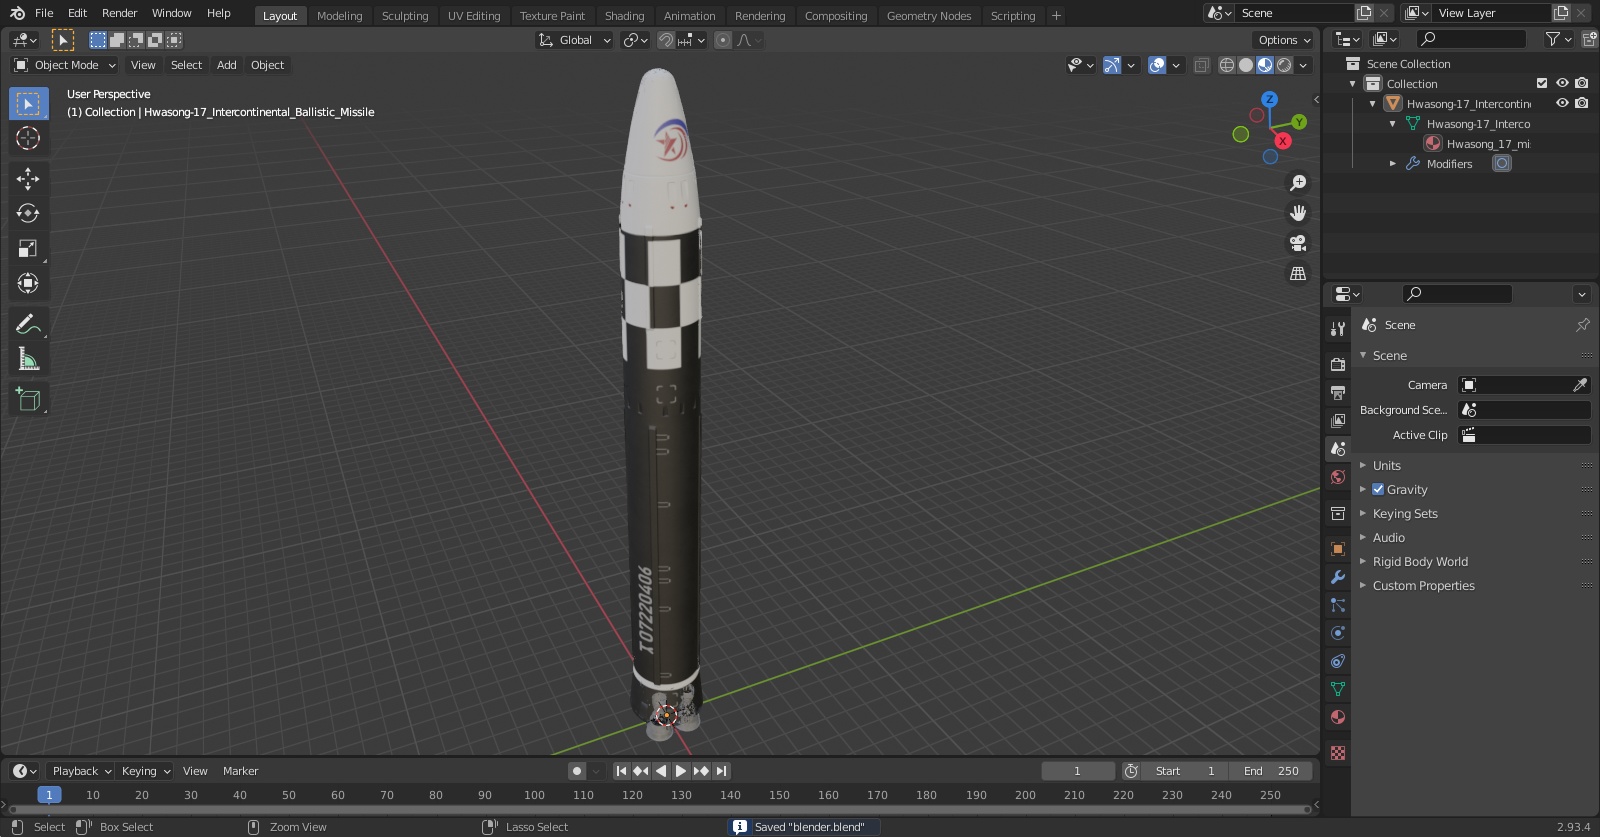
Task: Activate the Transform tool
Action: (28, 283)
